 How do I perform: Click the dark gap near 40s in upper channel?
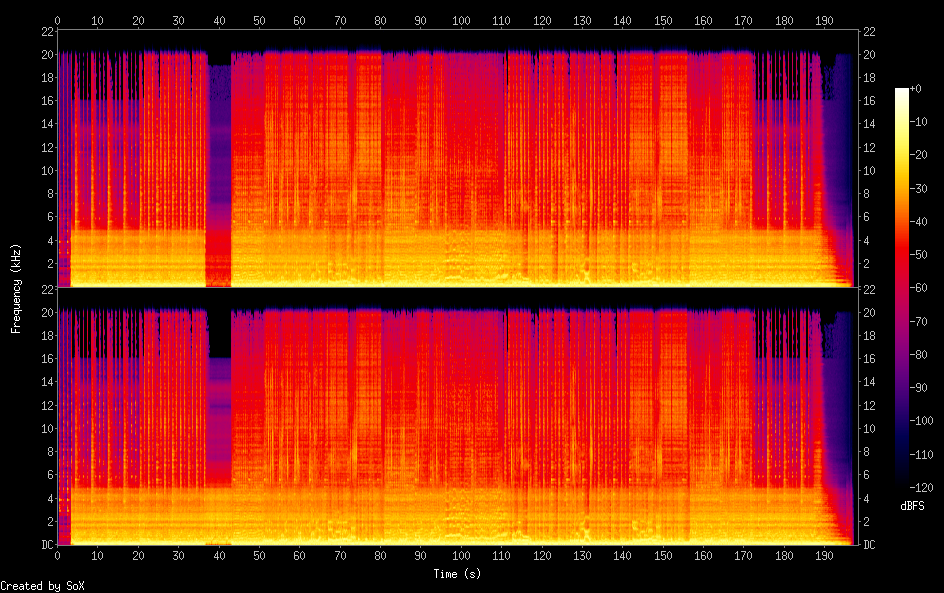pos(218,56)
